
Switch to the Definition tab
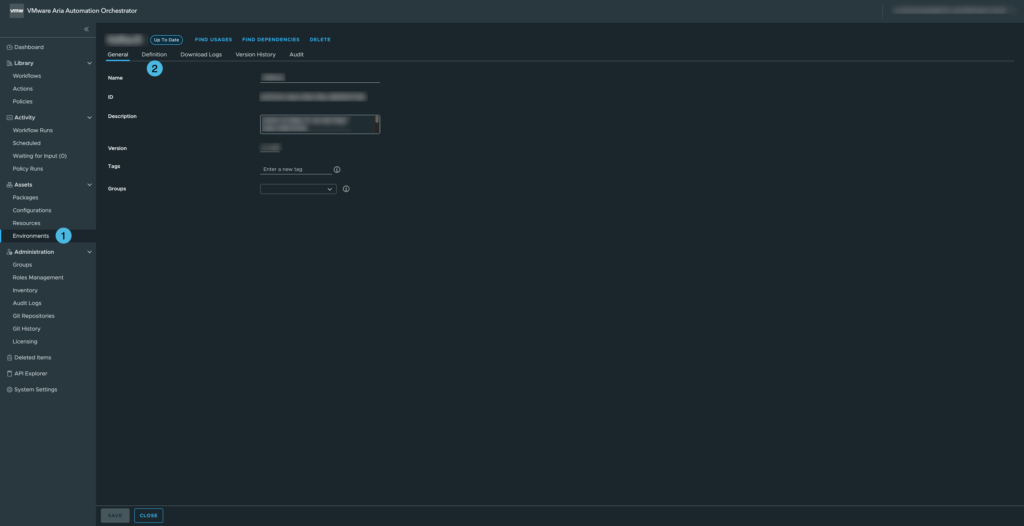click(154, 54)
